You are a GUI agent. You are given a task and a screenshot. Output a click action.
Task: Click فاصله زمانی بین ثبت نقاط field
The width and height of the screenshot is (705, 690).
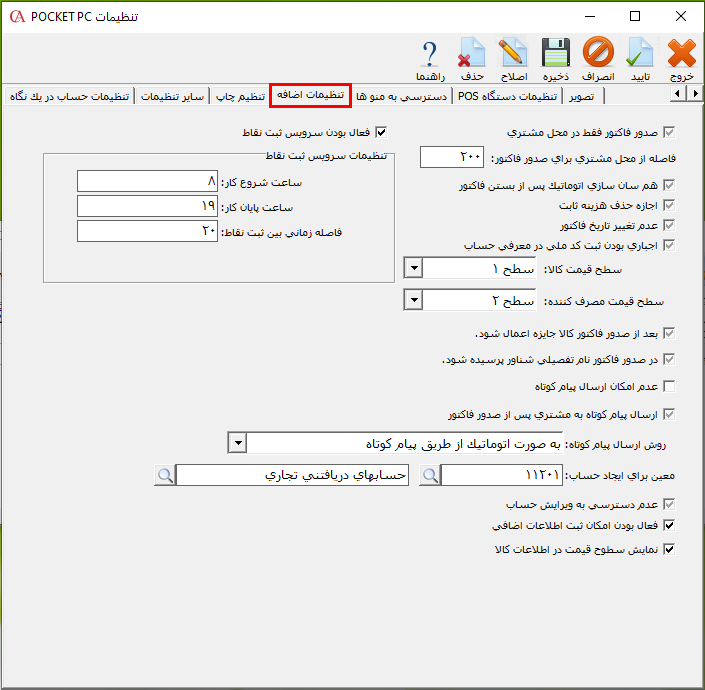(147, 231)
